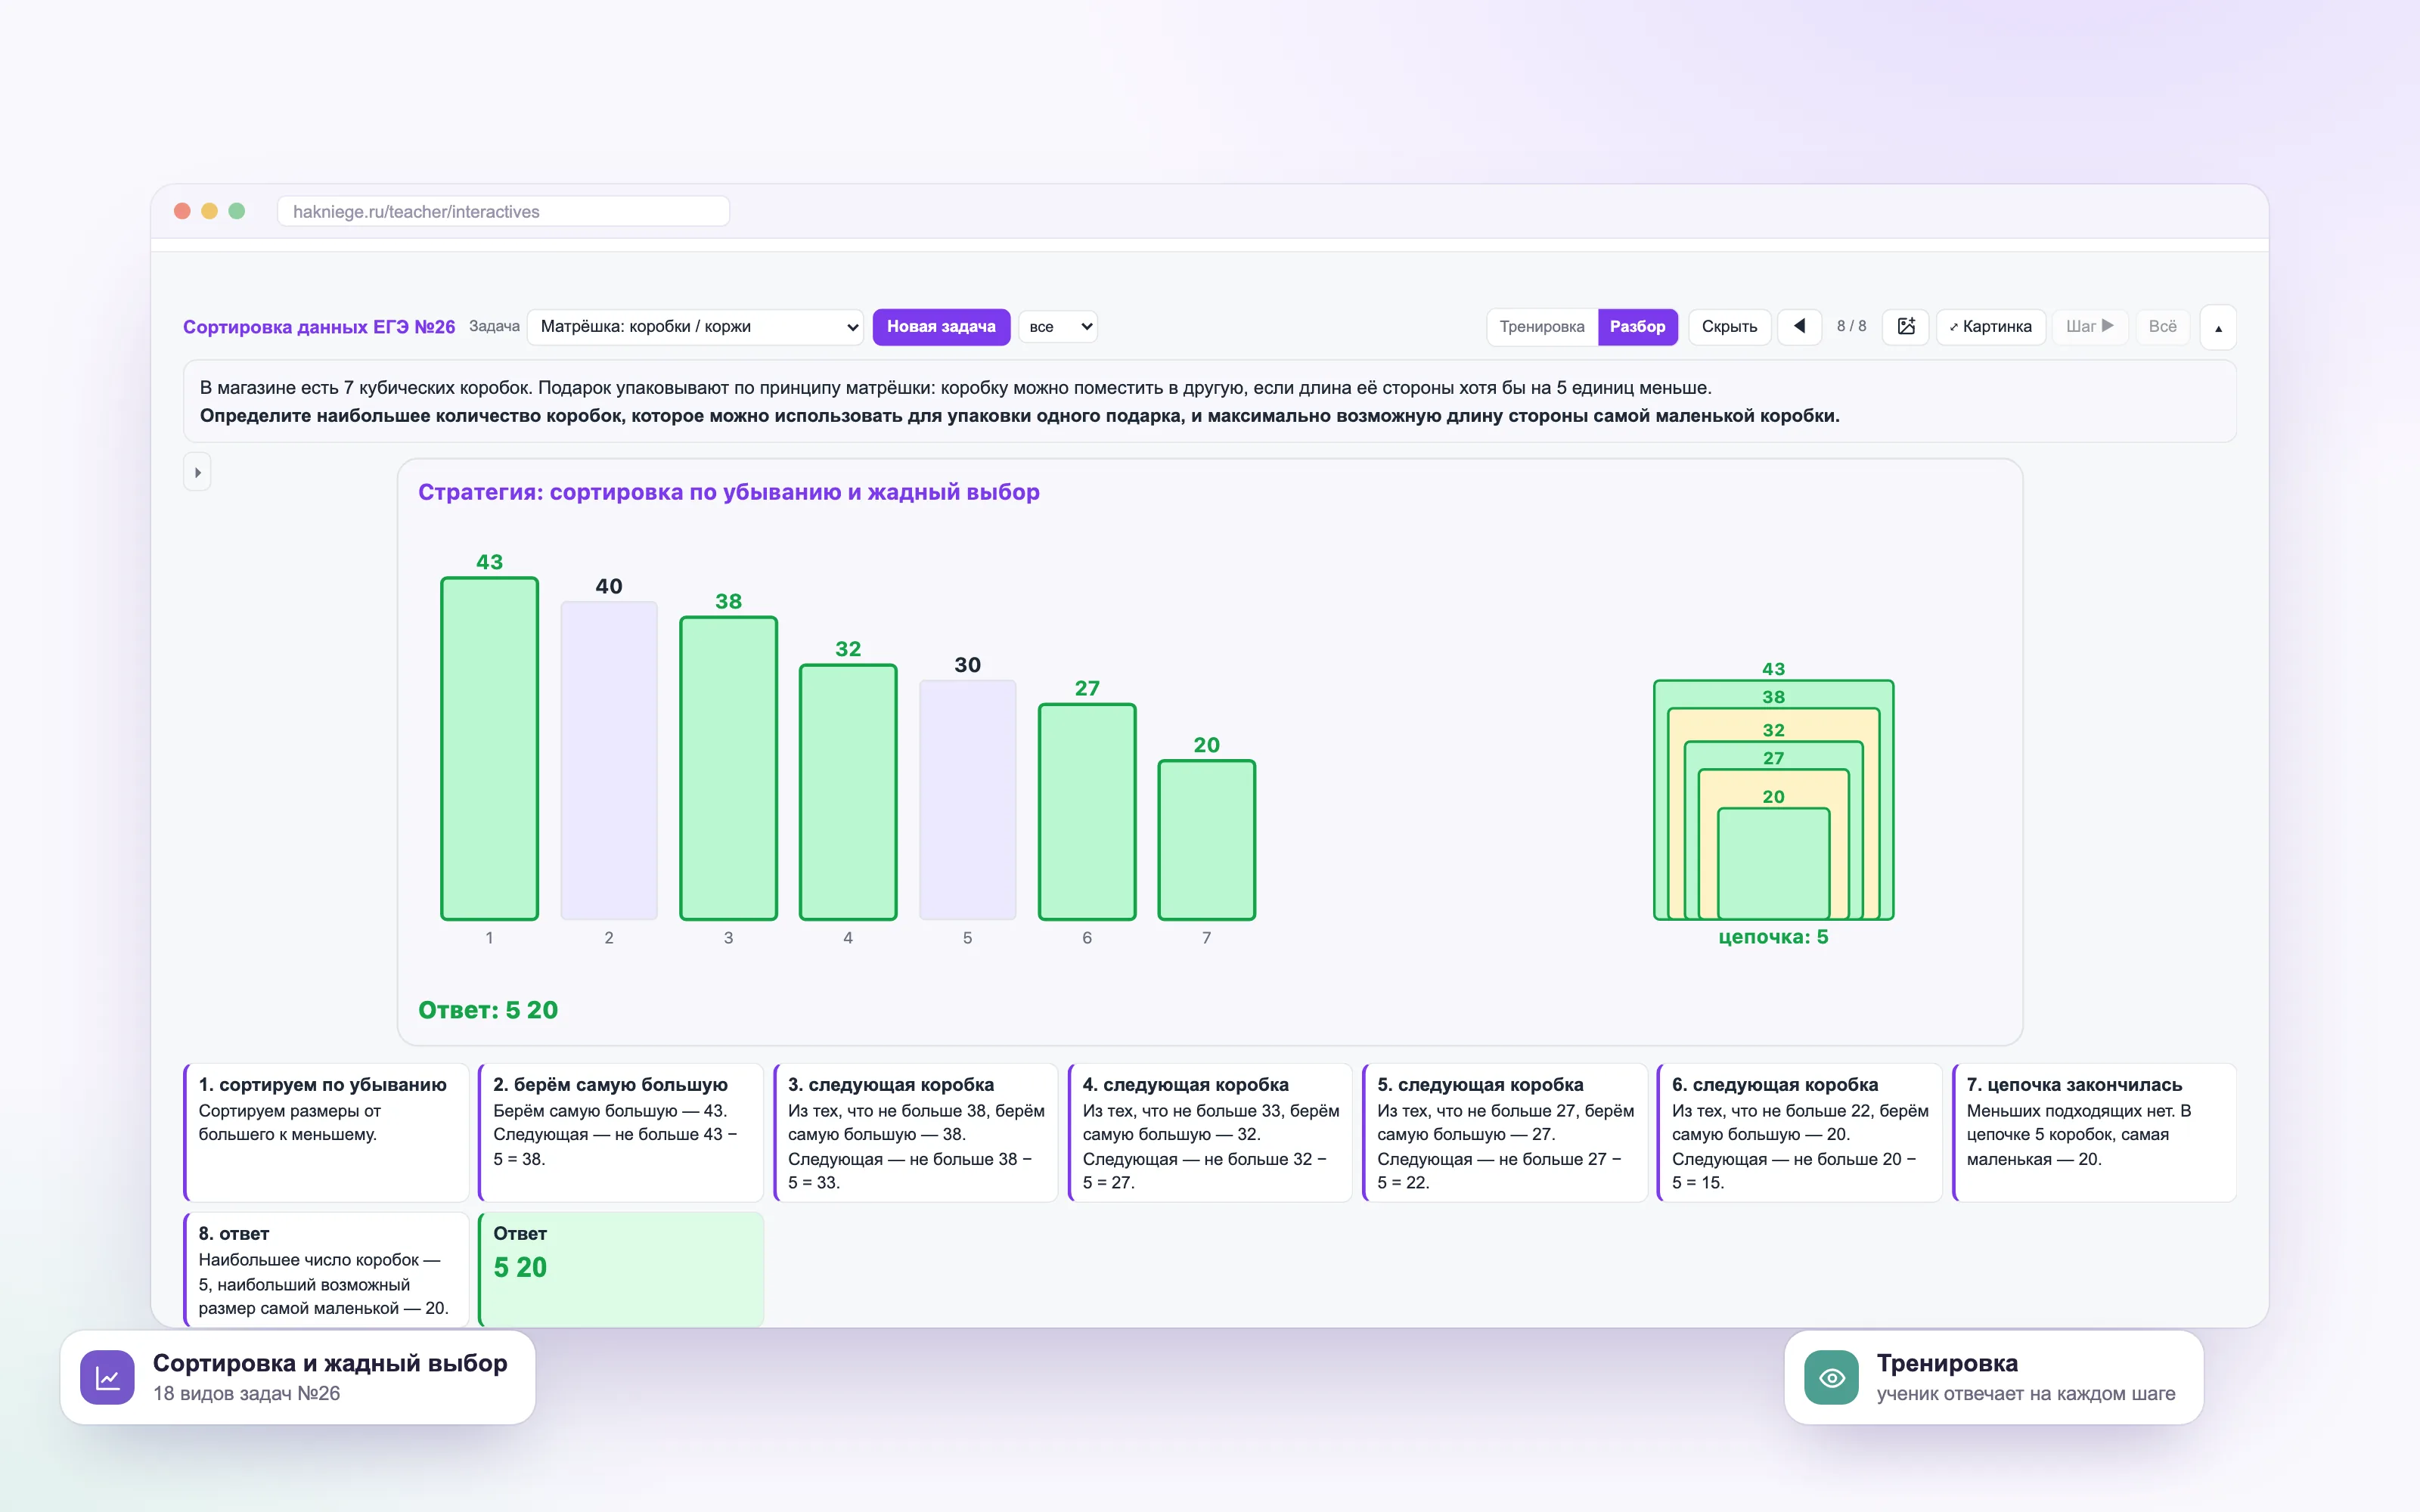
Task: Hide solution with Скрыть button
Action: (x=1729, y=326)
